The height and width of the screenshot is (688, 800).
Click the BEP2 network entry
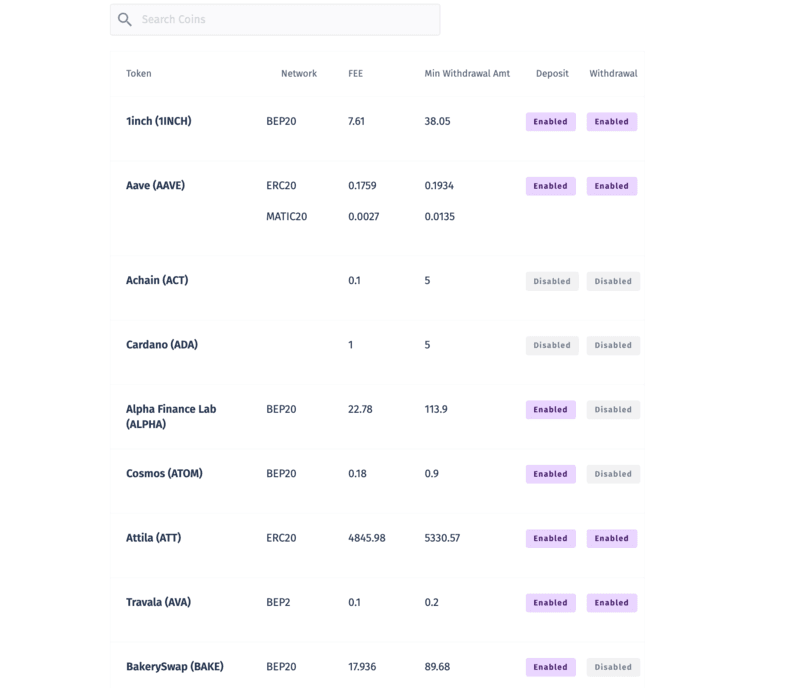pos(278,602)
